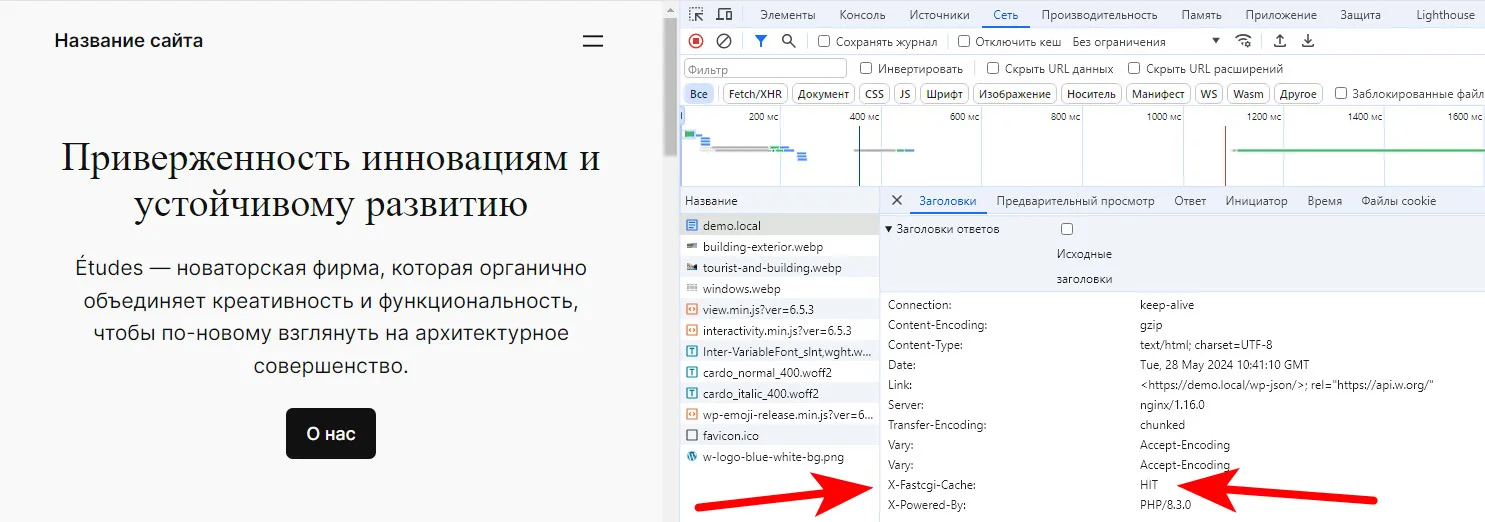1485x522 pixels.
Task: Select the demo.local request row
Action: coord(779,226)
